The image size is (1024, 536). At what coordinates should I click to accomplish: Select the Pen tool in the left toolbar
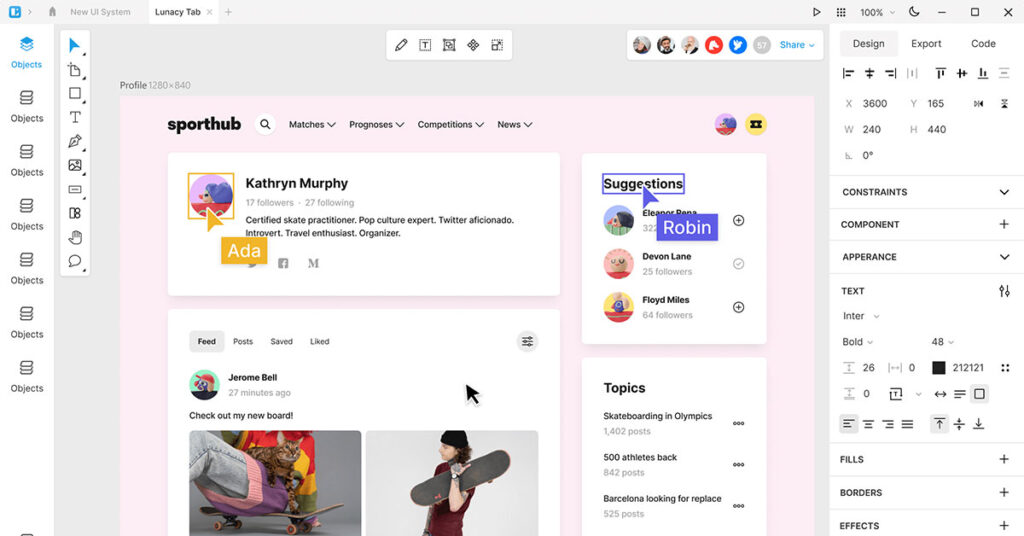pyautogui.click(x=75, y=141)
